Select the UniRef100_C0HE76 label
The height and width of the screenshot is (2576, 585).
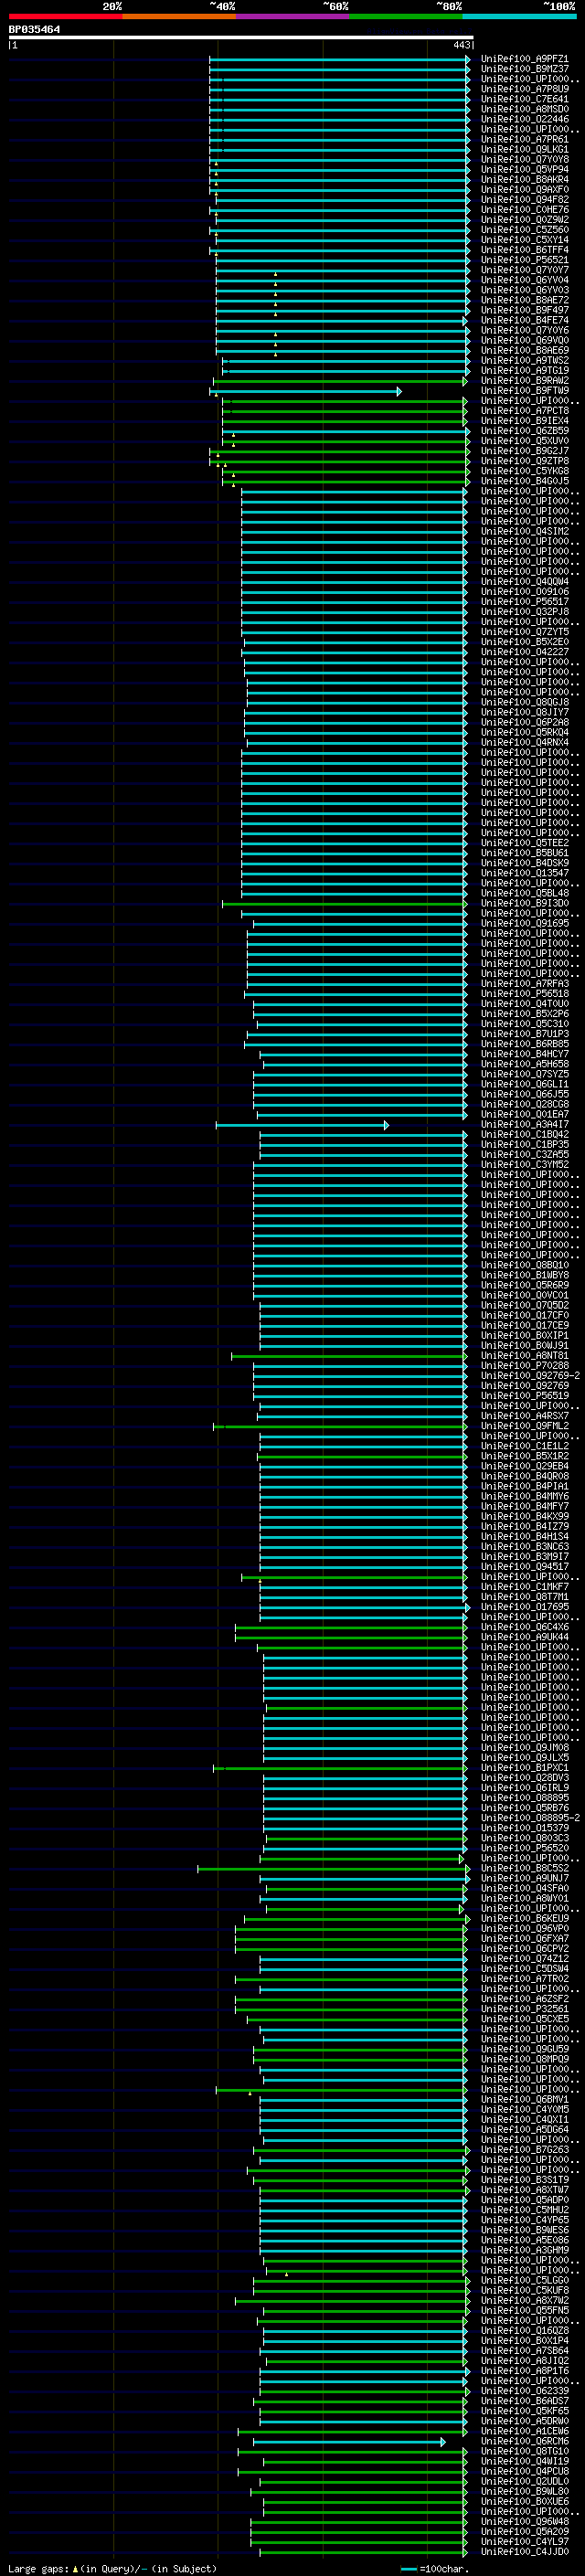524,210
